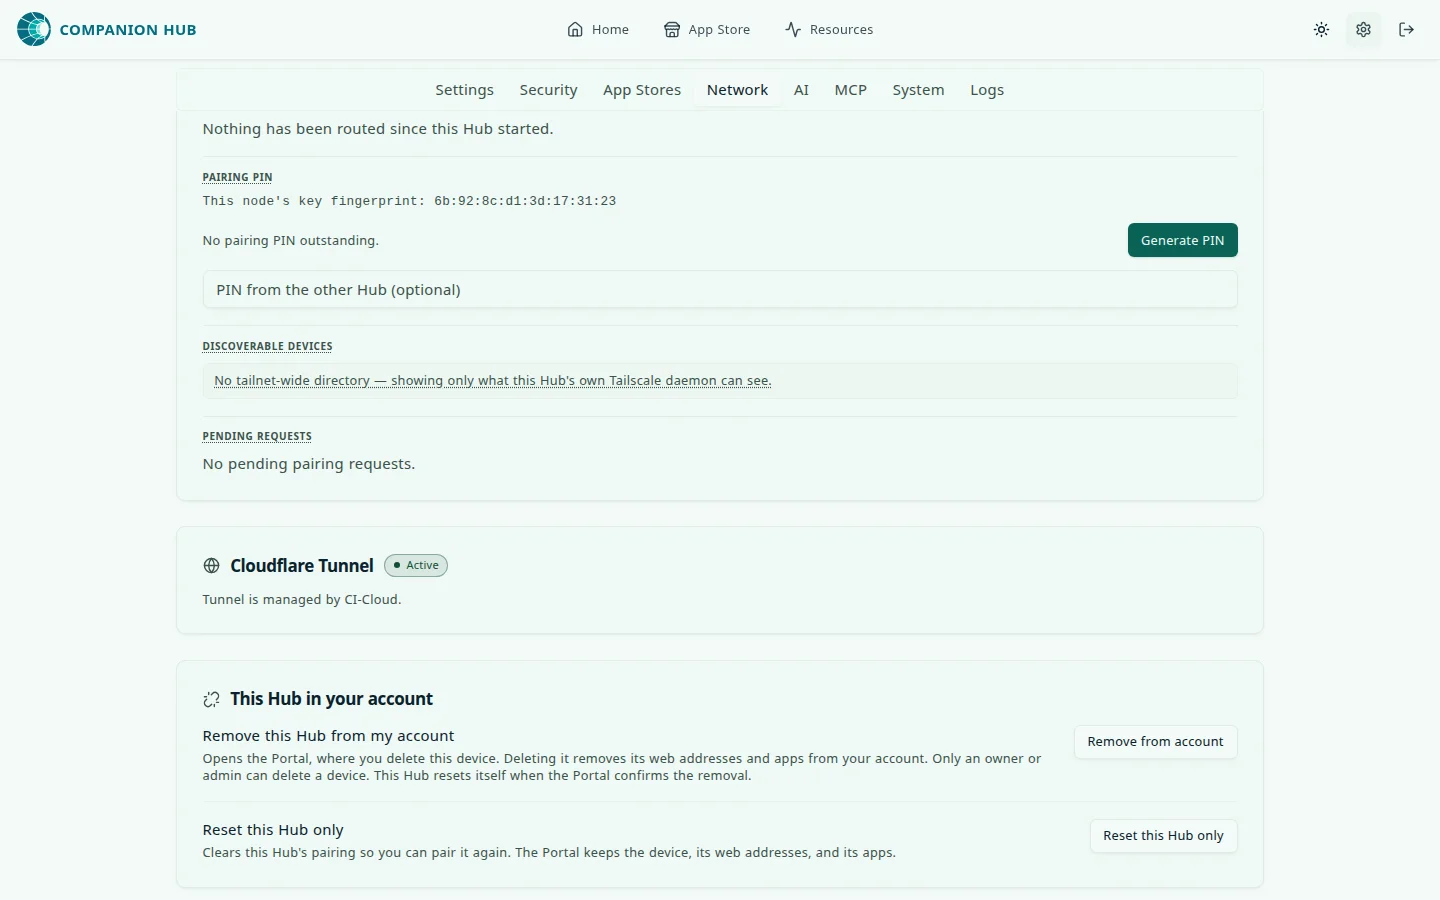
Task: Focus the PIN from the other Hub field
Action: [720, 290]
